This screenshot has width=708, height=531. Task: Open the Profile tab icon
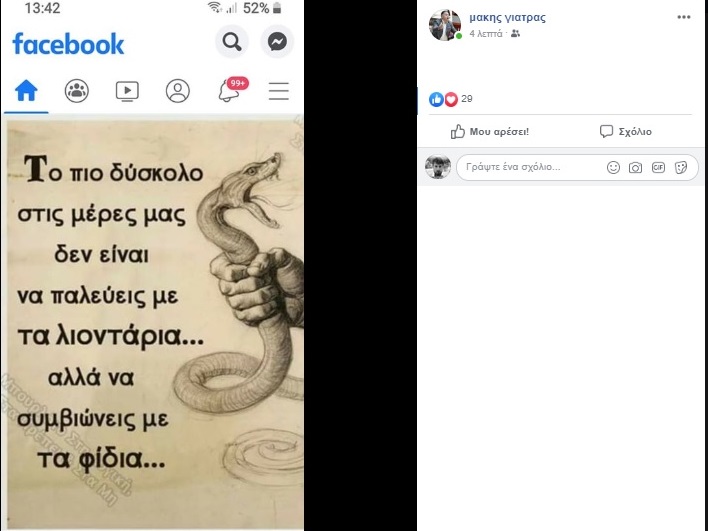click(x=178, y=91)
